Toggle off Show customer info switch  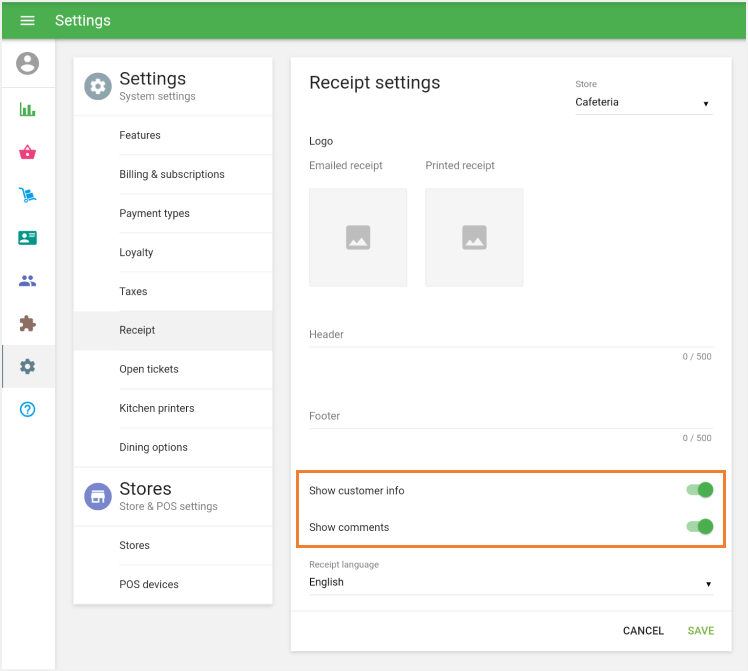coord(700,490)
